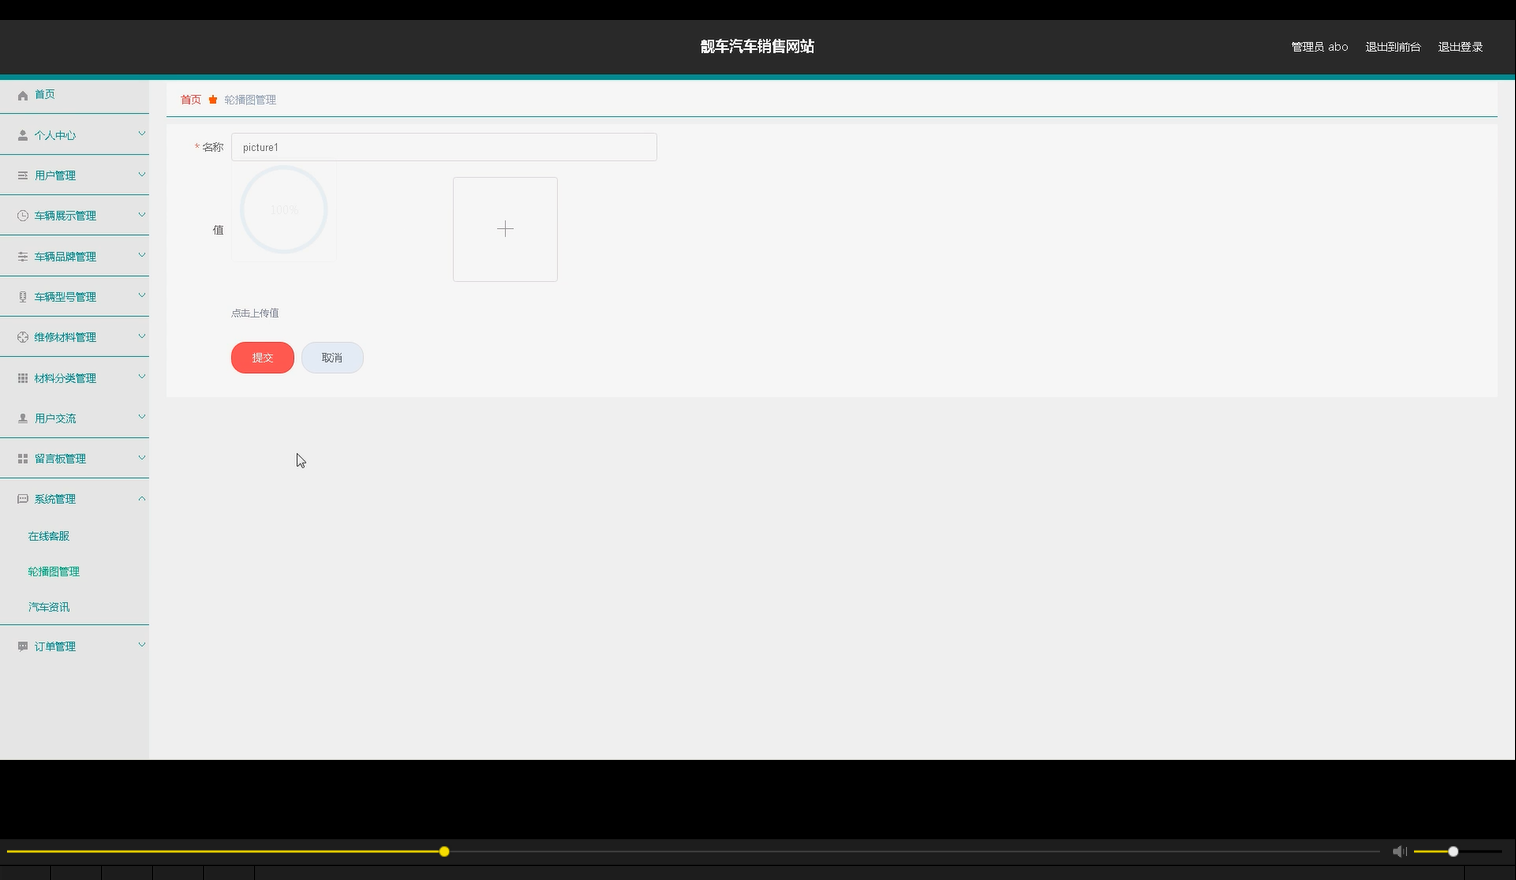
Task: Expand the 材料分类管理 chevron
Action: 142,377
